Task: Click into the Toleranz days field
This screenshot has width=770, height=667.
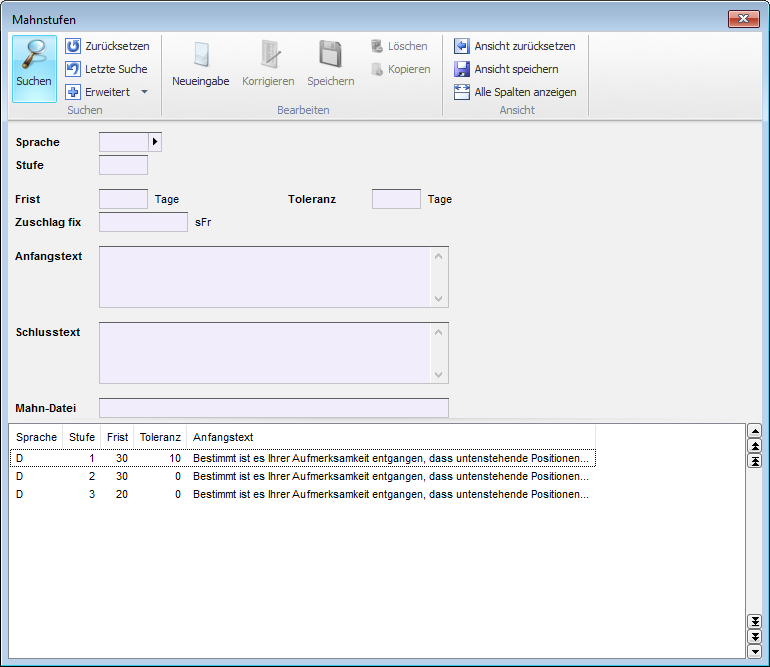Action: [x=396, y=199]
